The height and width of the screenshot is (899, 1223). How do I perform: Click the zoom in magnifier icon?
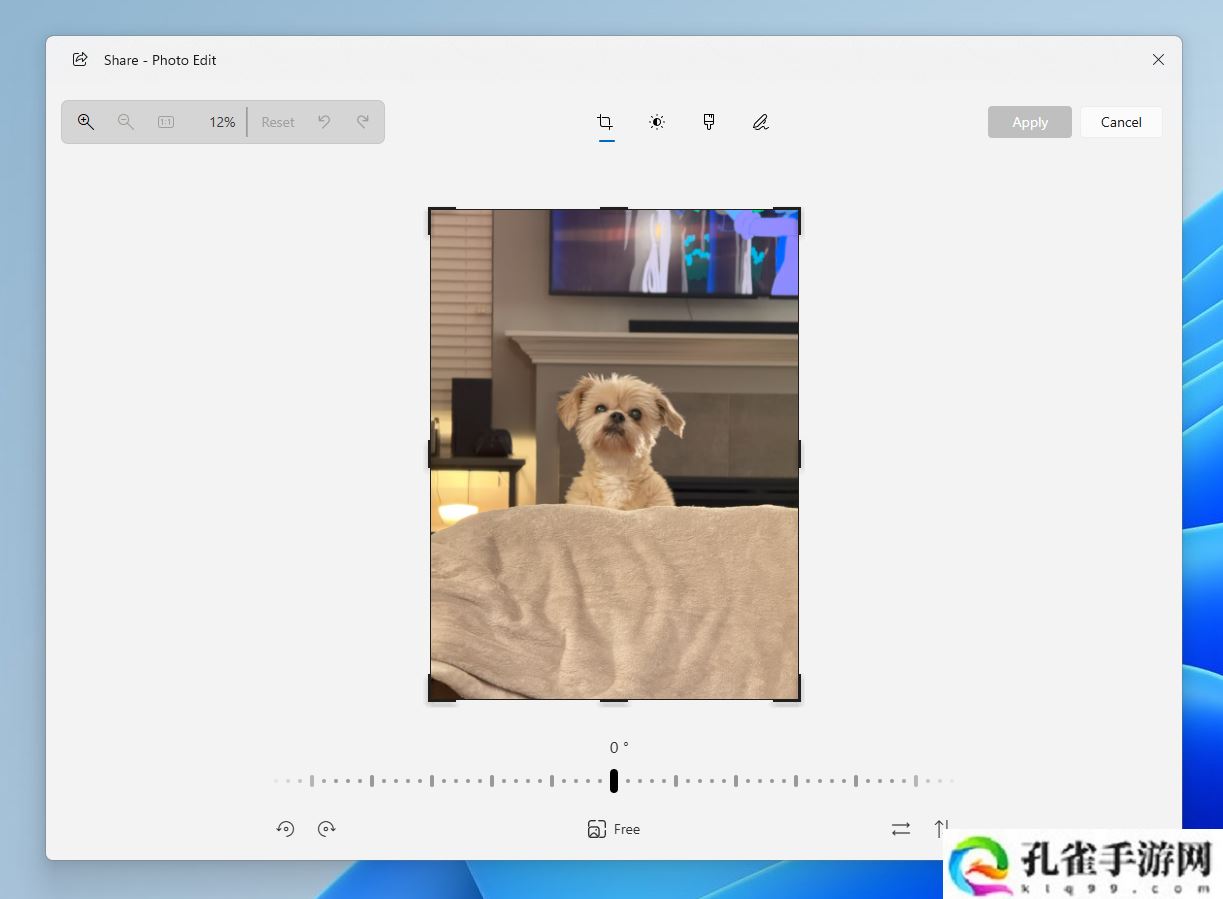point(86,122)
